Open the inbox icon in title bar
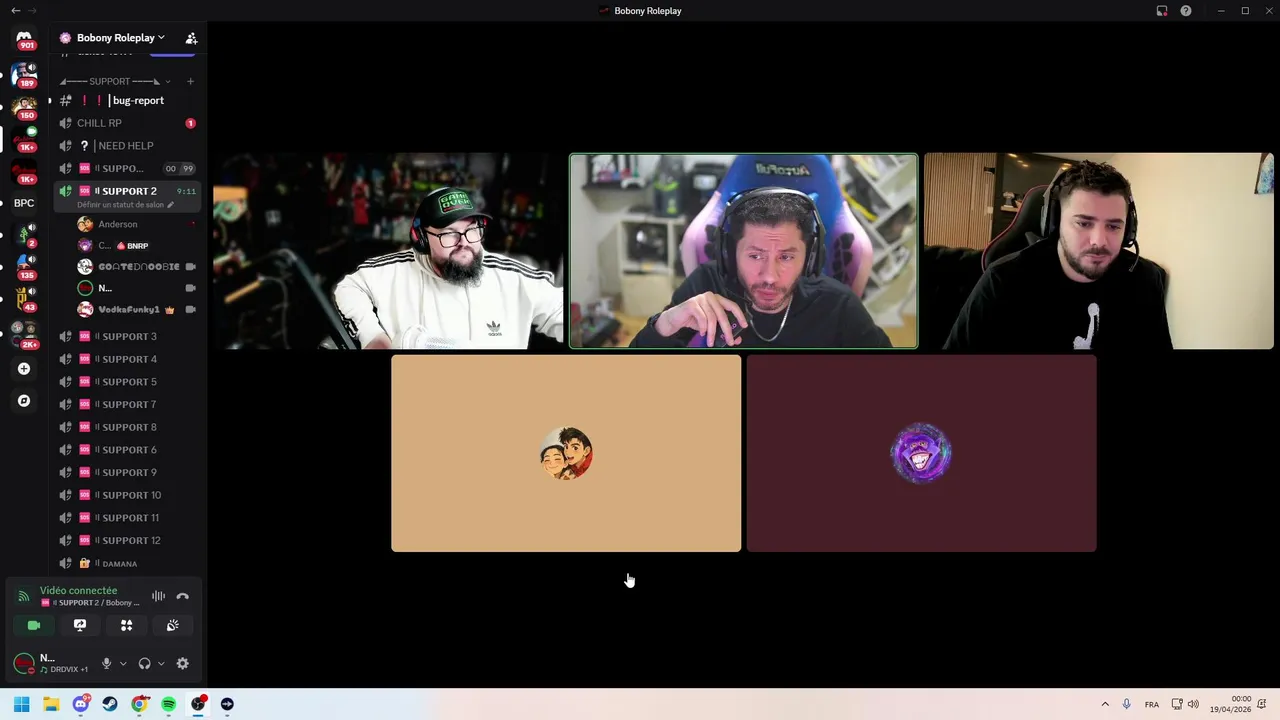 (1162, 11)
